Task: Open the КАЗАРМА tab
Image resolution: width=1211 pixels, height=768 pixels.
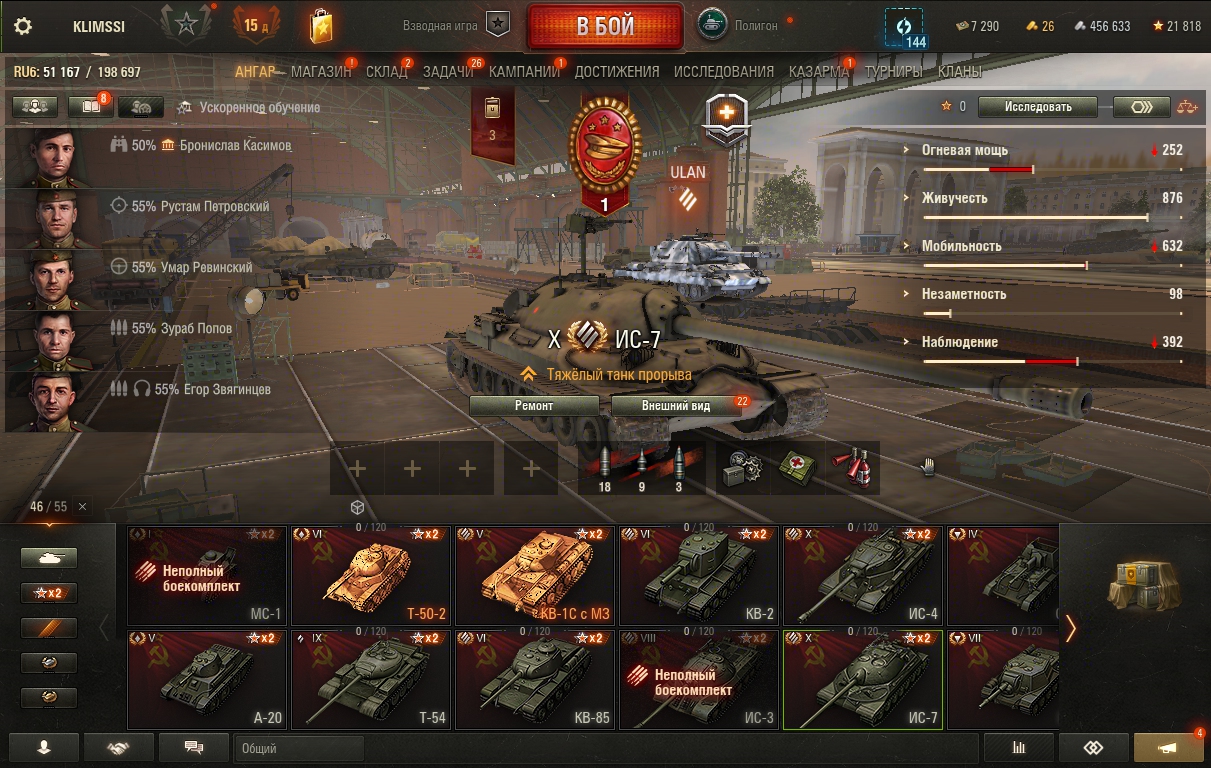Action: pos(819,71)
